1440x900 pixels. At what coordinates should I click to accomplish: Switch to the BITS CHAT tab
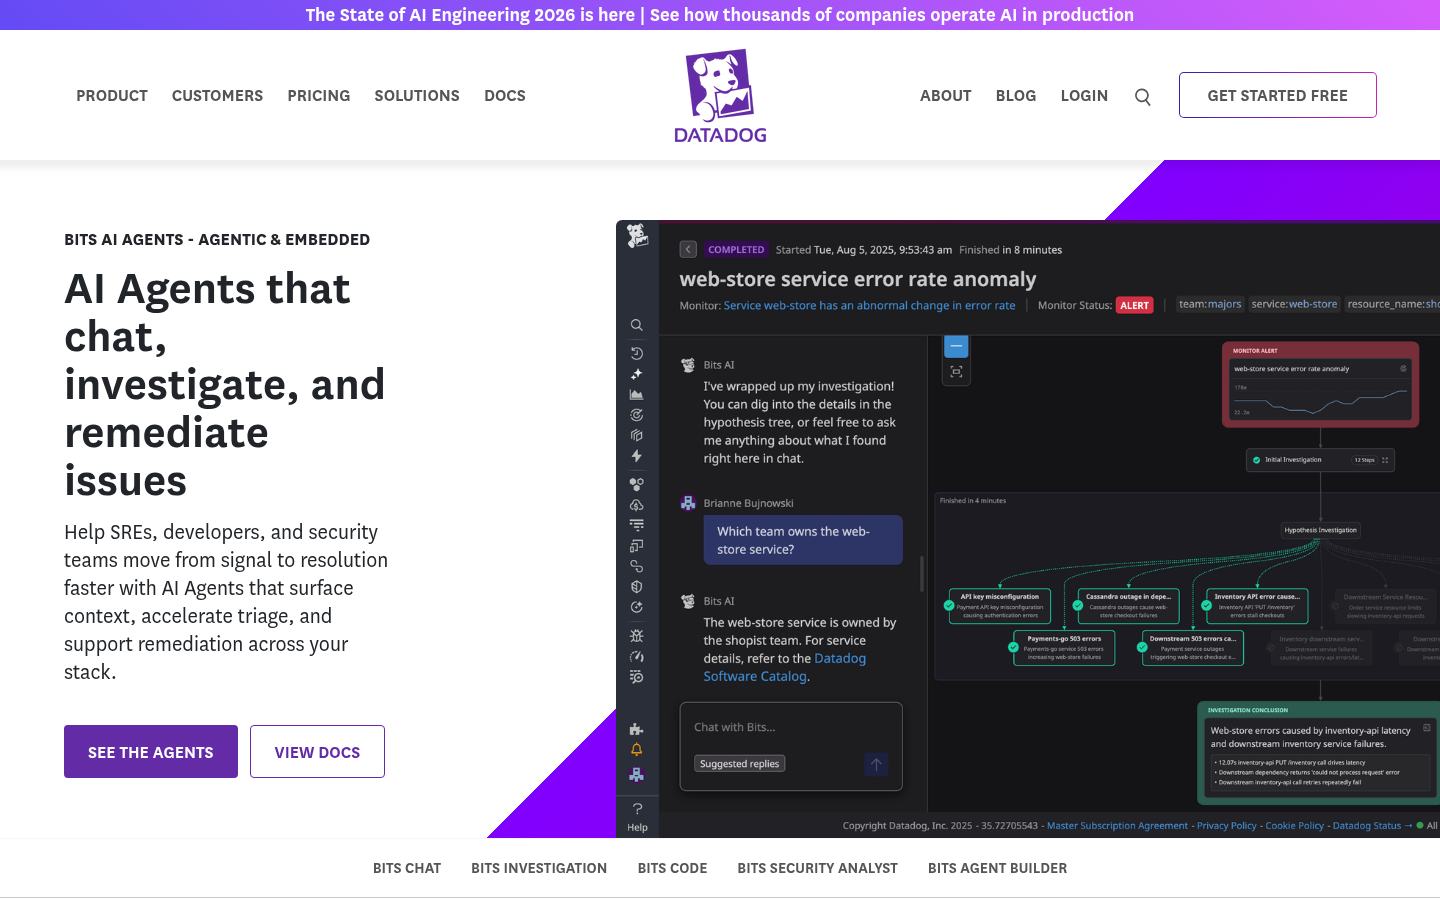click(407, 868)
